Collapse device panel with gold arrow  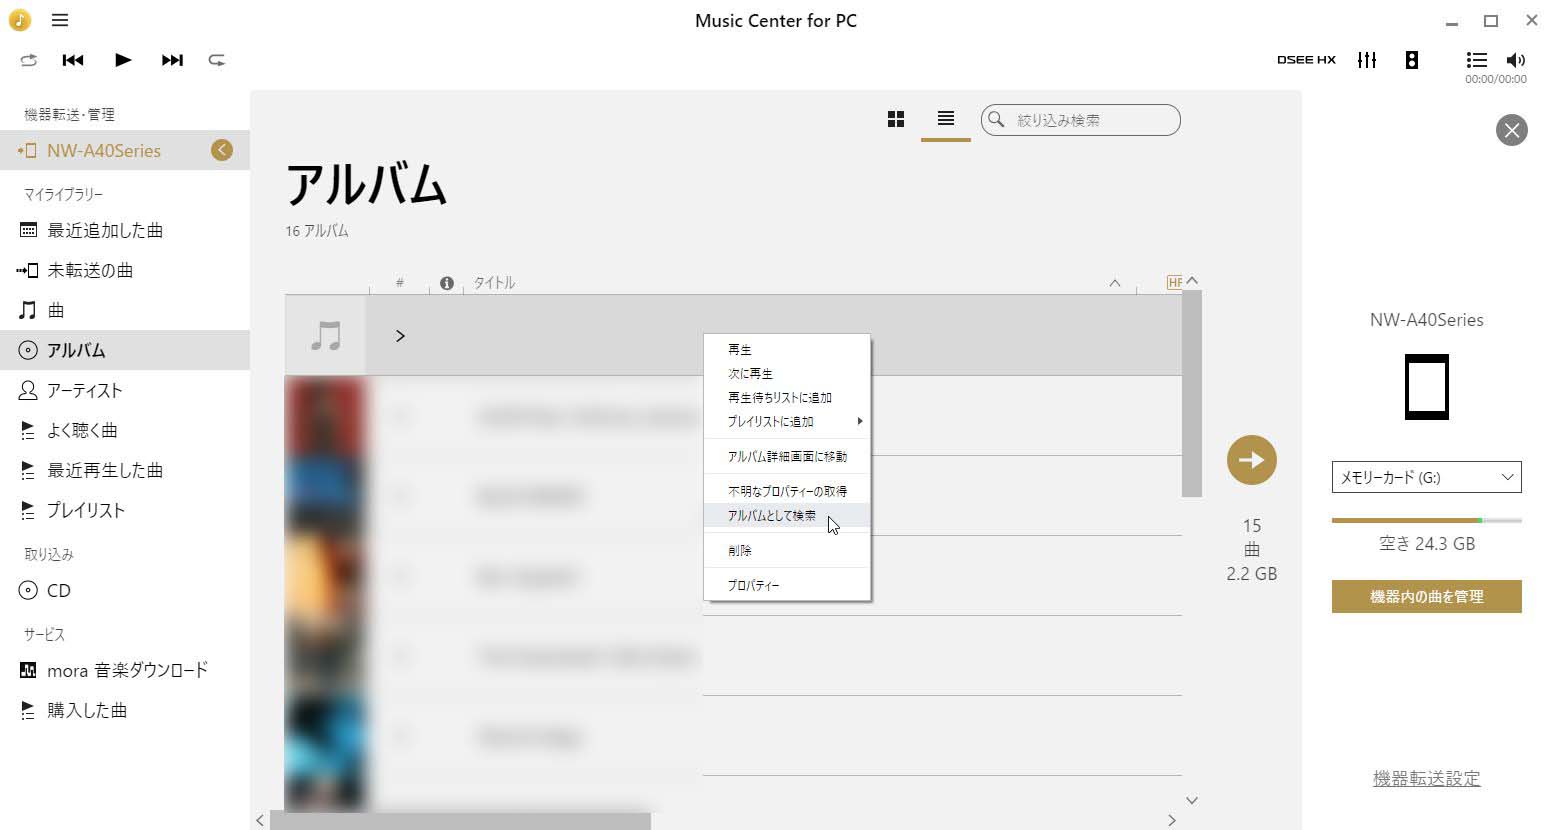[x=222, y=150]
